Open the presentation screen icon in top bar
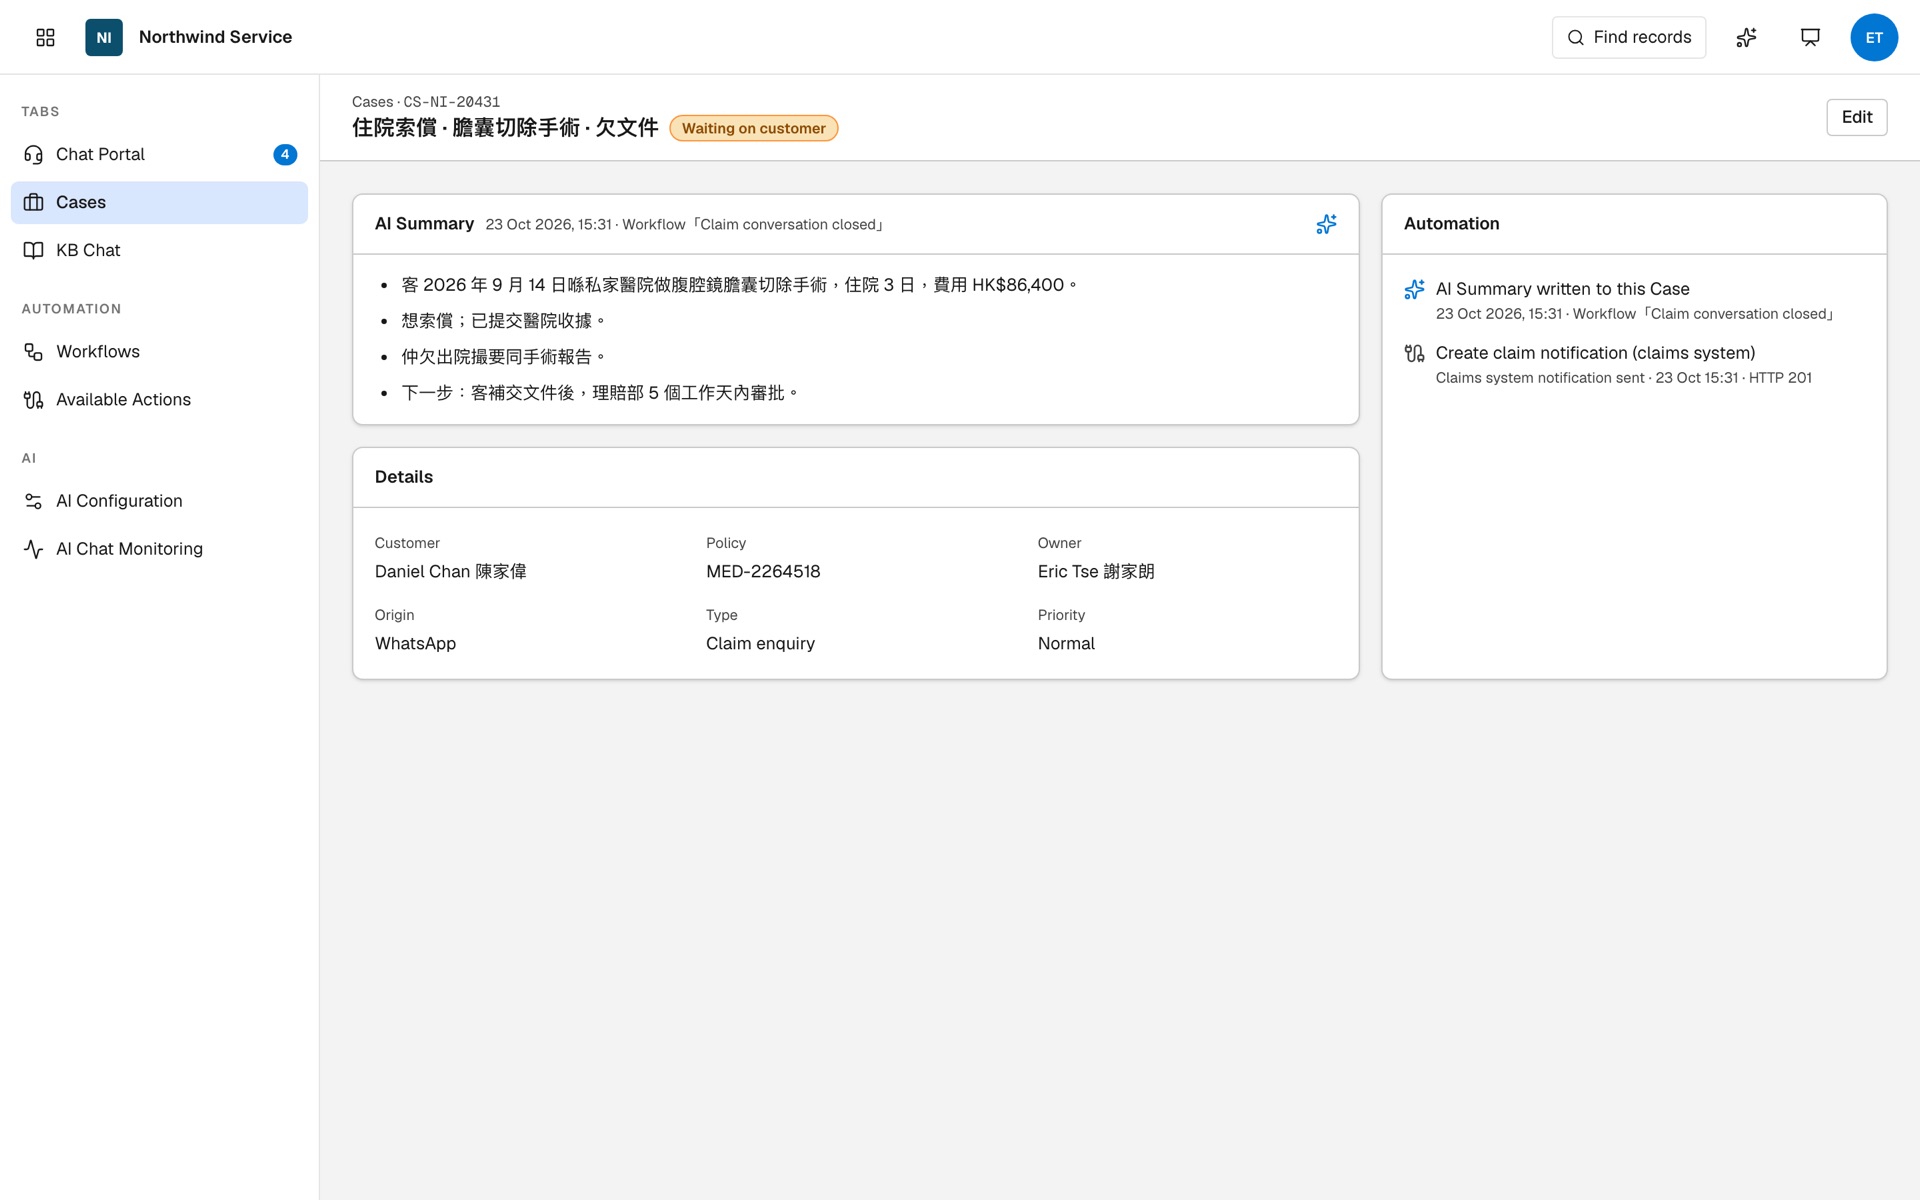The width and height of the screenshot is (1920, 1200). click(1810, 37)
